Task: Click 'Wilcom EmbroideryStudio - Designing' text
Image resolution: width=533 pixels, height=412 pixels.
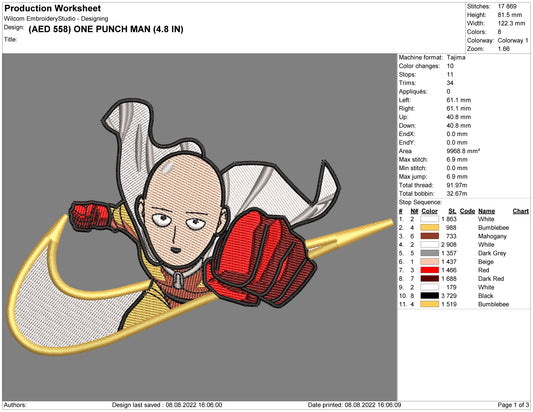Action: tap(56, 19)
